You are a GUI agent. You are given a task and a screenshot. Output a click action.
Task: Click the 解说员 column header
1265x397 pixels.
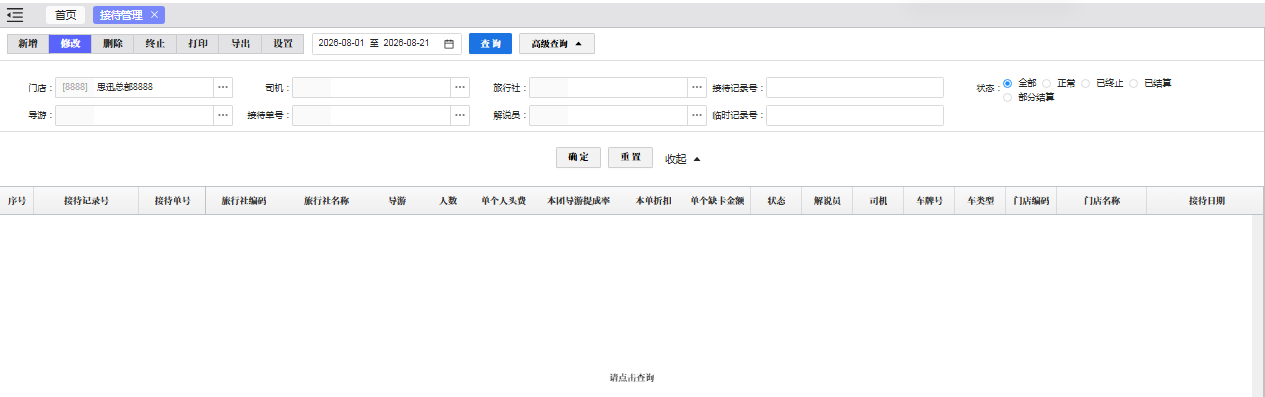827,201
